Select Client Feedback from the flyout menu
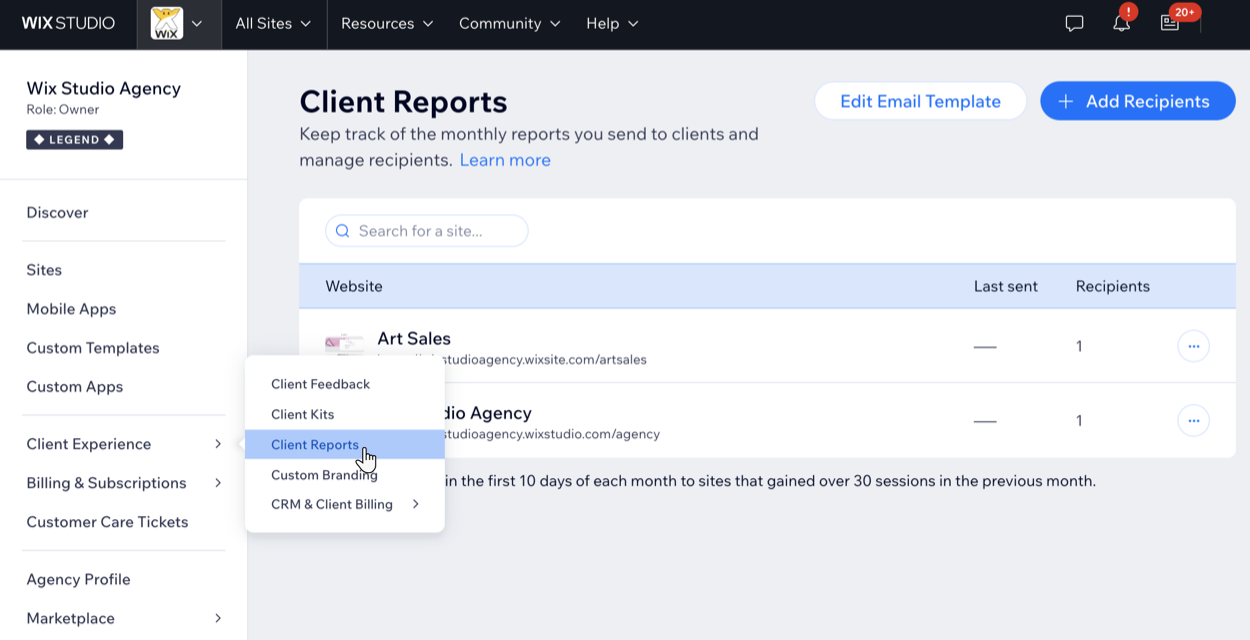Screen dimensions: 1250x640 pyautogui.click(x=320, y=384)
